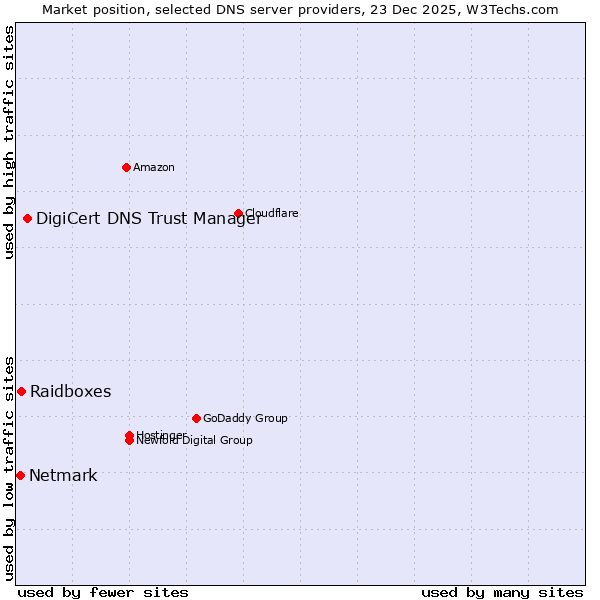Click the Amazon text label
Viewport: 600px width, 600px height.
[x=154, y=167]
